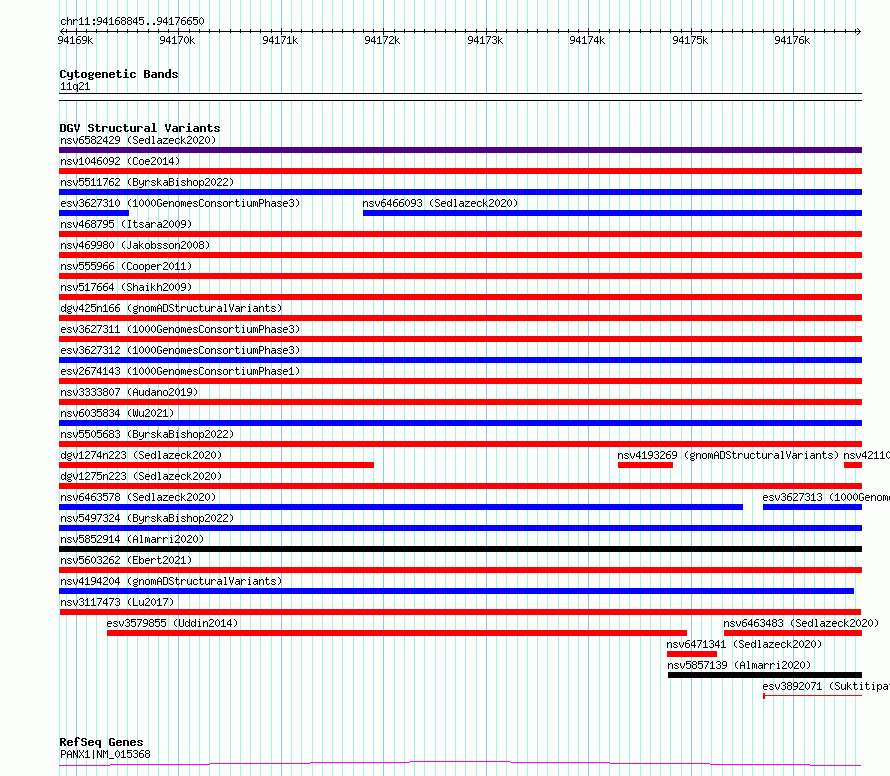Click the nsv5857139 (Almarri2020) label

click(x=739, y=665)
